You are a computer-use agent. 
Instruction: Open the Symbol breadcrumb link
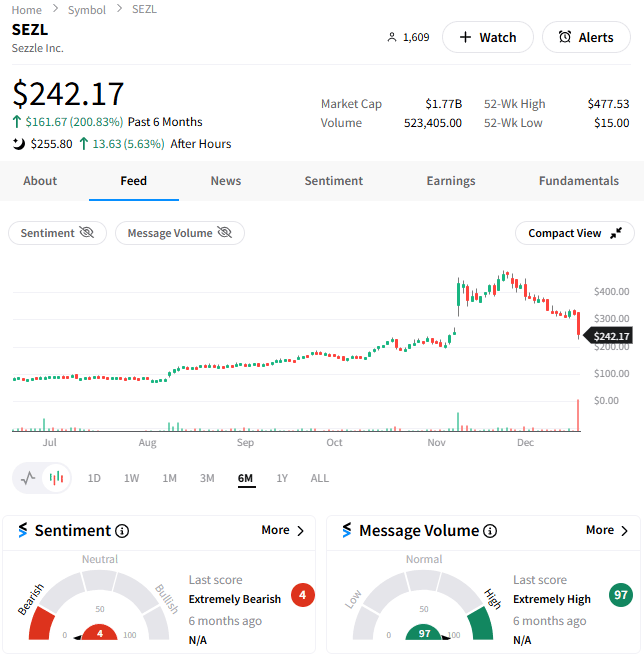tap(87, 10)
